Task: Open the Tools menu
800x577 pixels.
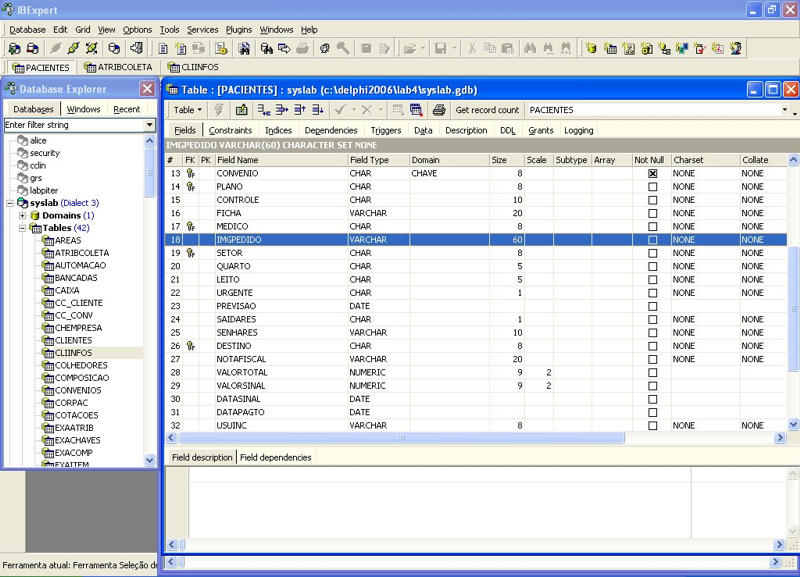Action: point(169,30)
